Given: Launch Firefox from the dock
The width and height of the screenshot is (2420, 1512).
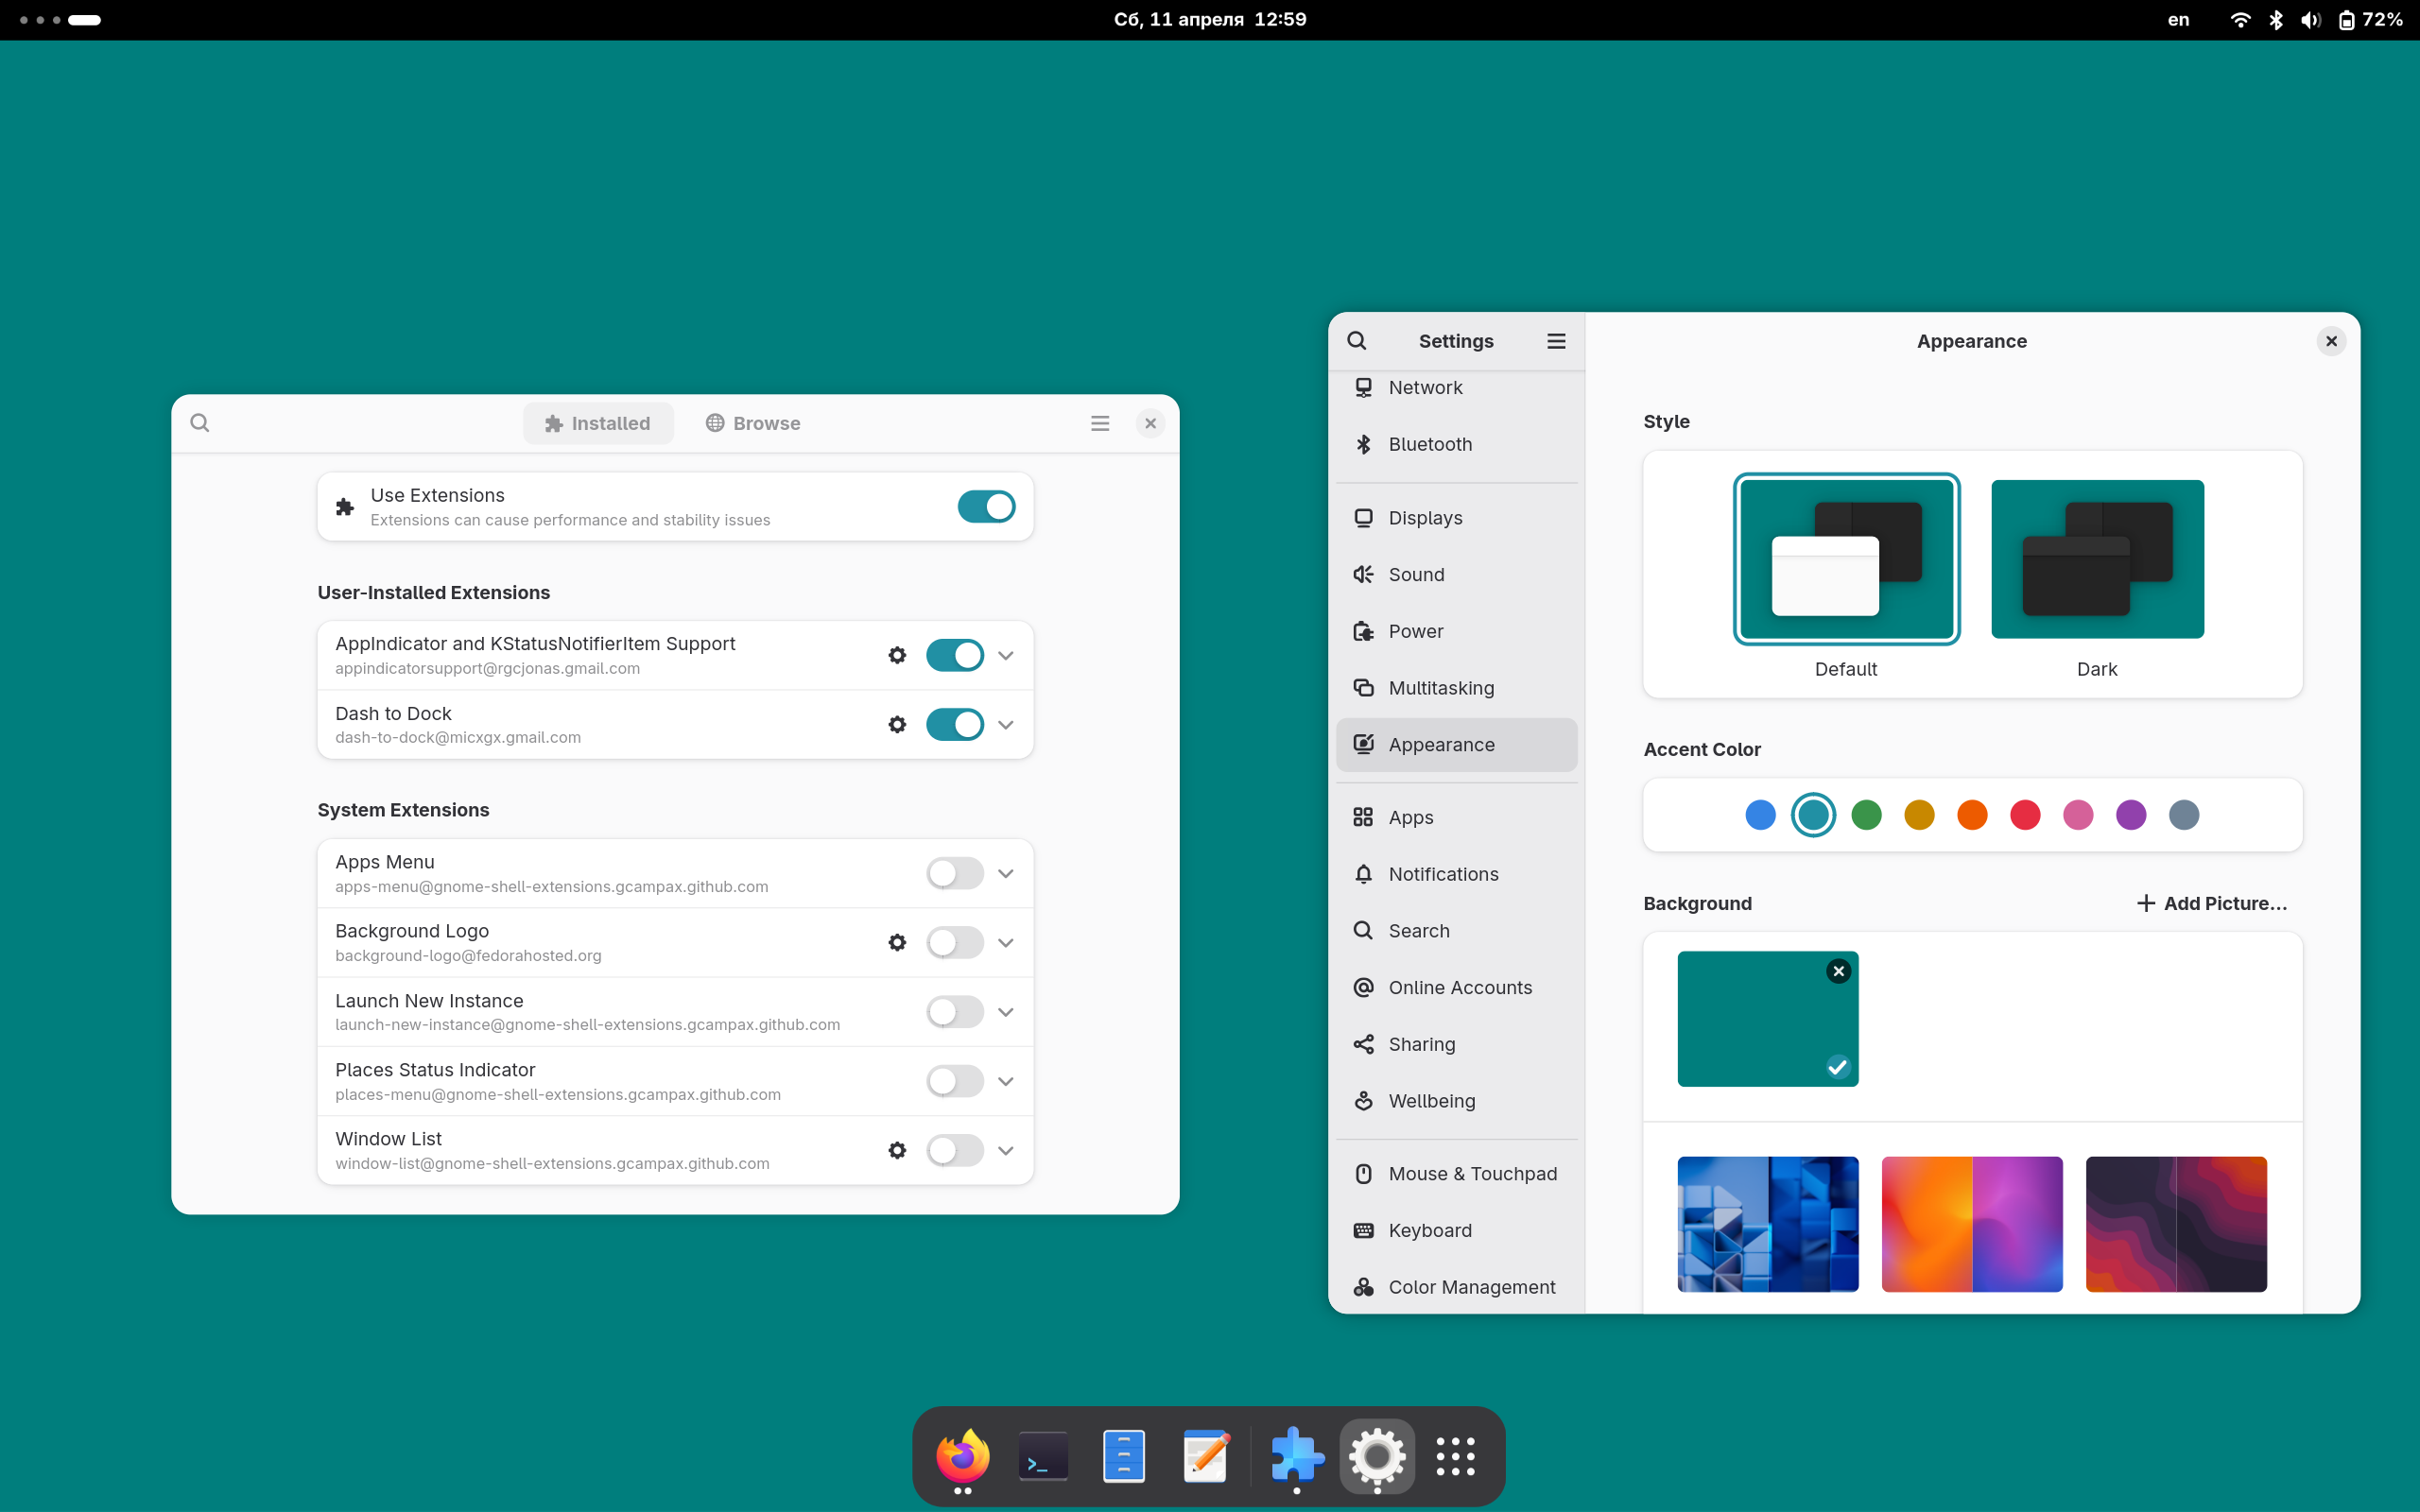Looking at the screenshot, I should tap(962, 1457).
